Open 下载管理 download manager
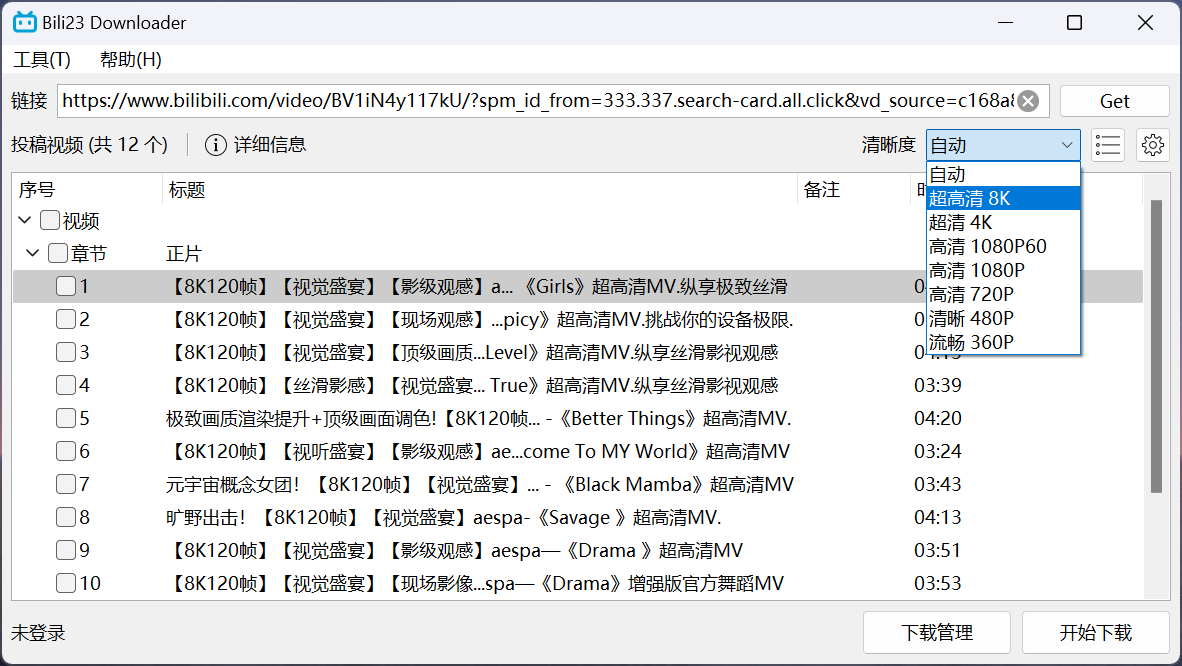This screenshot has height=666, width=1182. click(x=936, y=632)
